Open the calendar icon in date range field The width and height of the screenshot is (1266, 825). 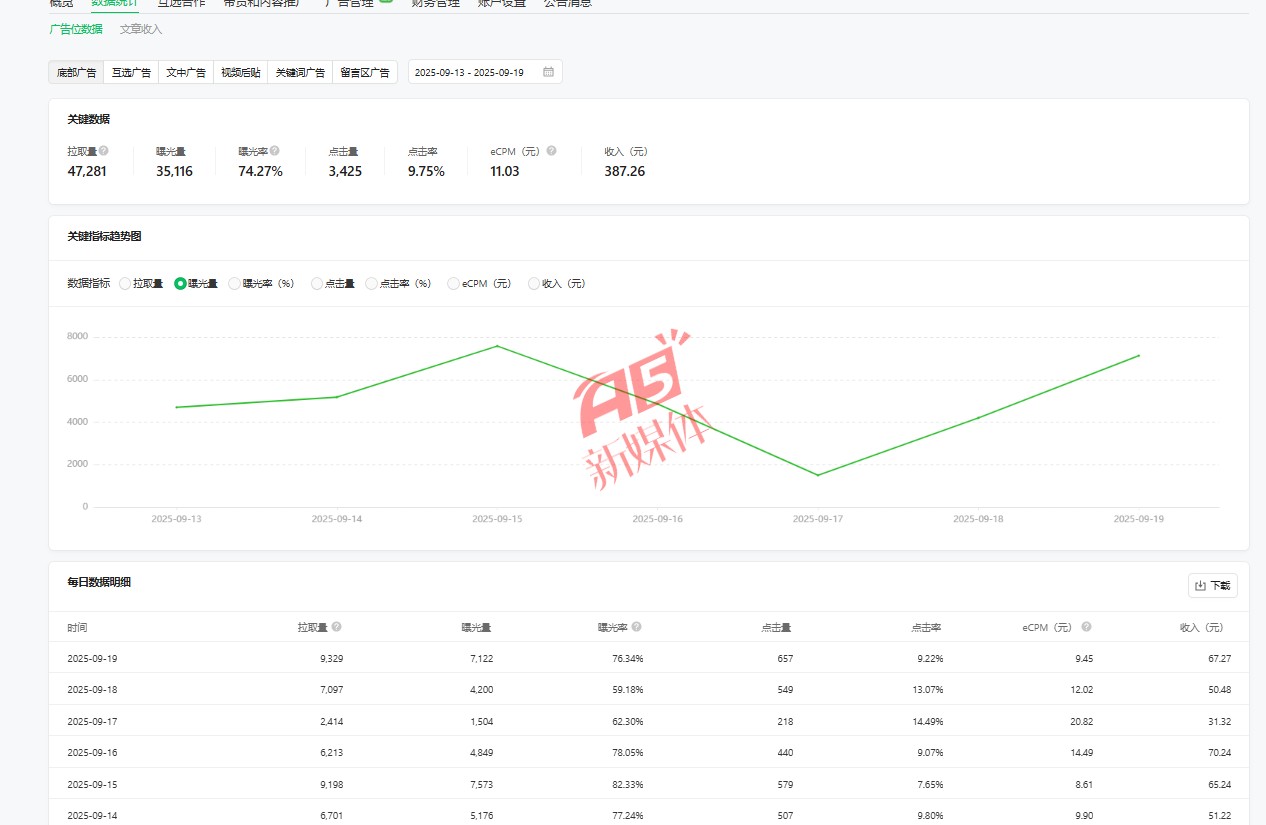click(x=548, y=72)
